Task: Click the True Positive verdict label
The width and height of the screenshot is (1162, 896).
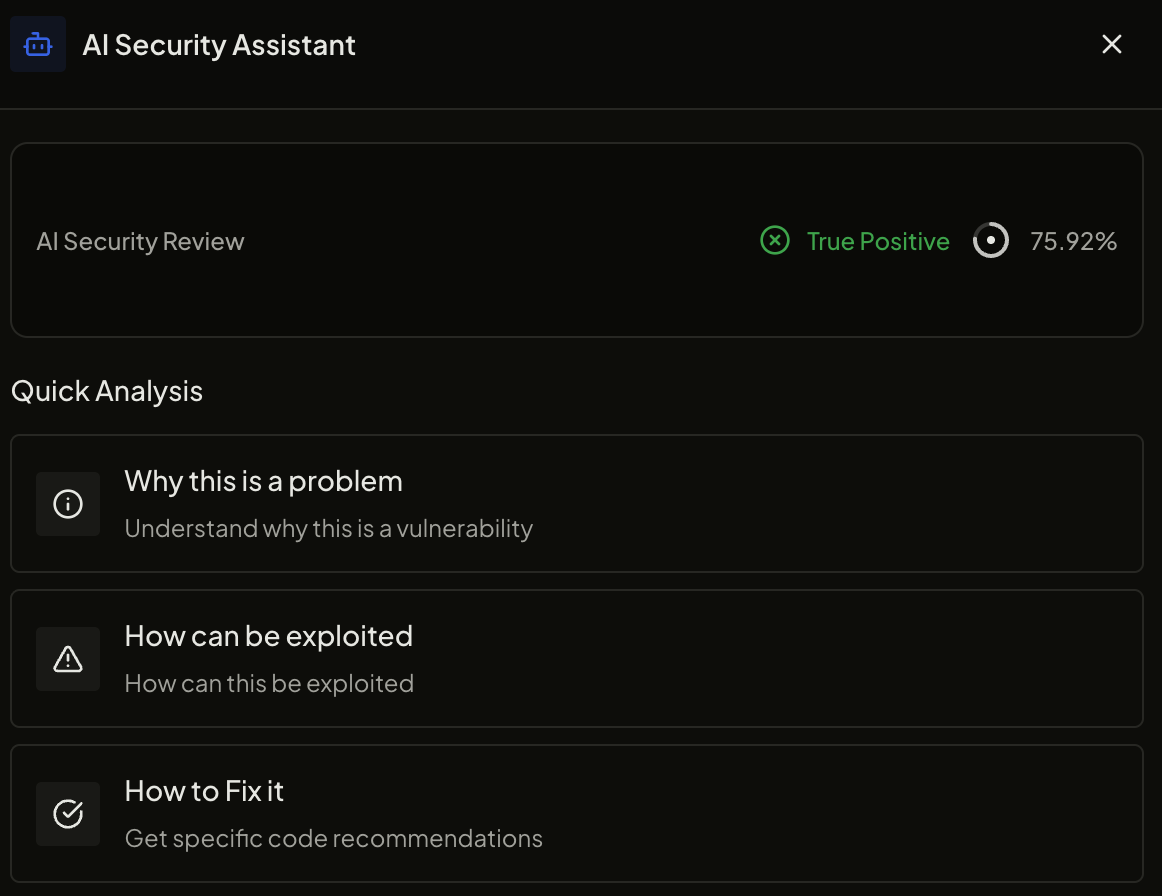Action: tap(878, 240)
